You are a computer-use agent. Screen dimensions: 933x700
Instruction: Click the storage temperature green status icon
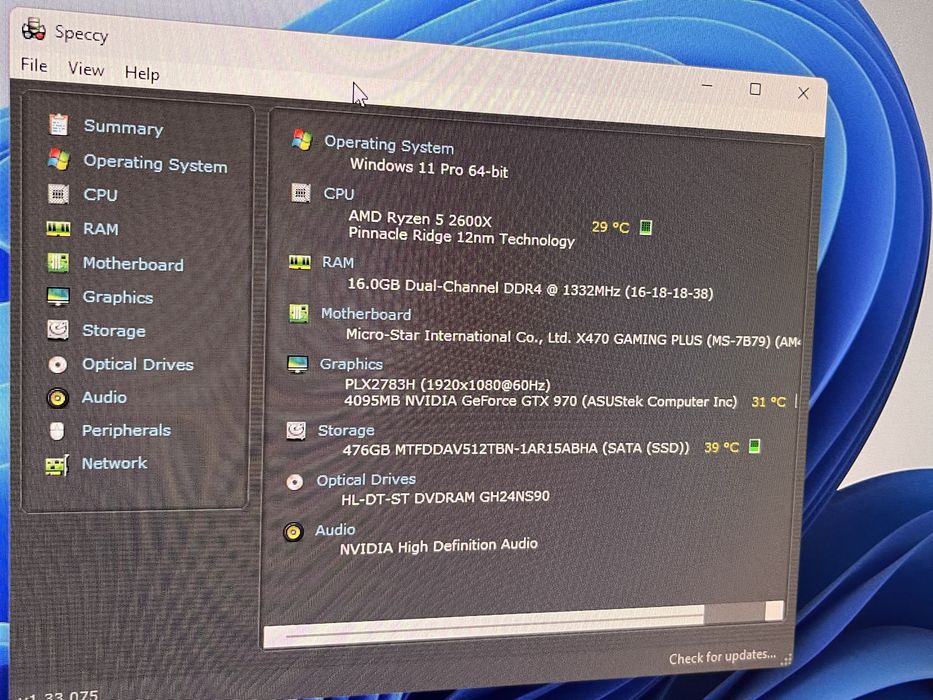754,446
